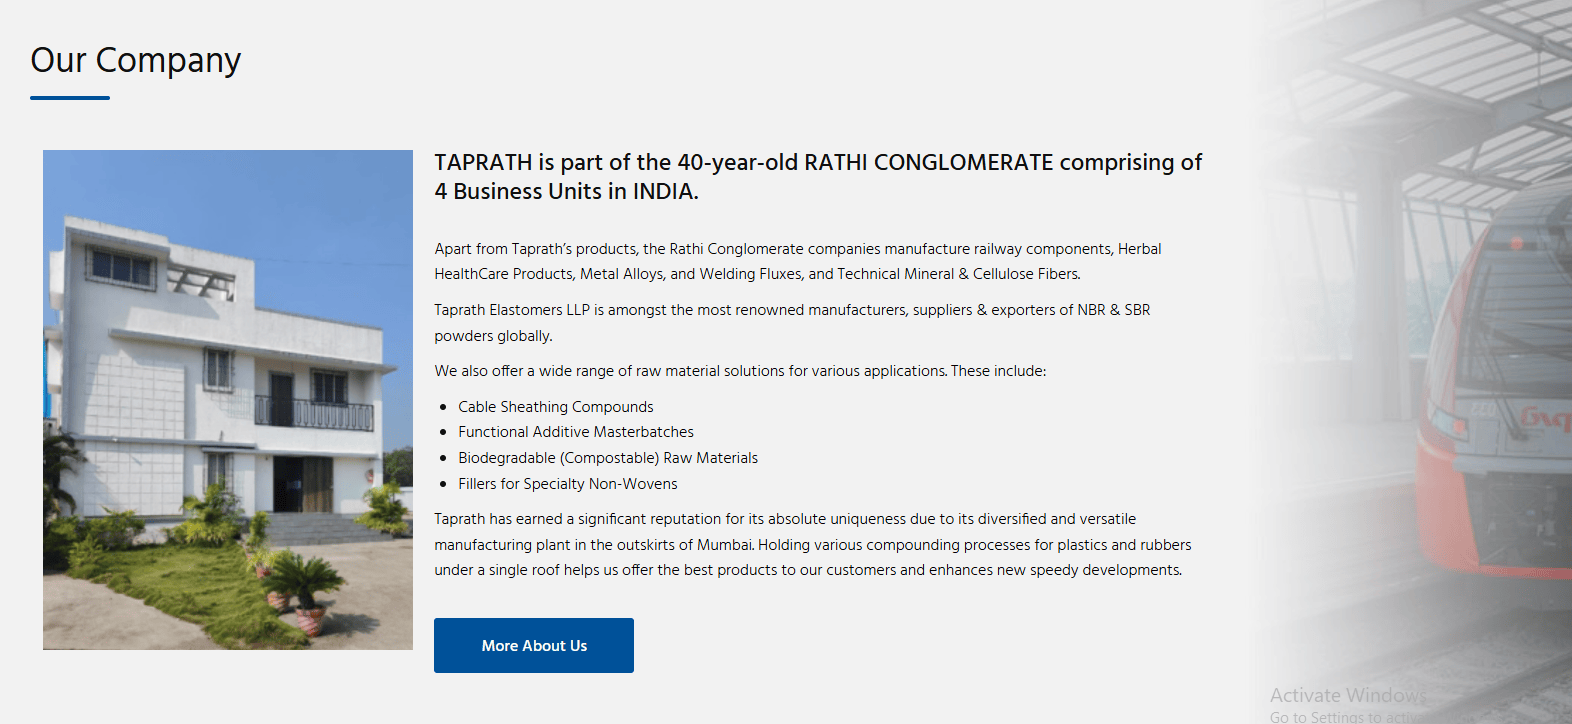Click the bullet dot before Cable Sheathing
This screenshot has height=724, width=1572.
[x=443, y=408]
